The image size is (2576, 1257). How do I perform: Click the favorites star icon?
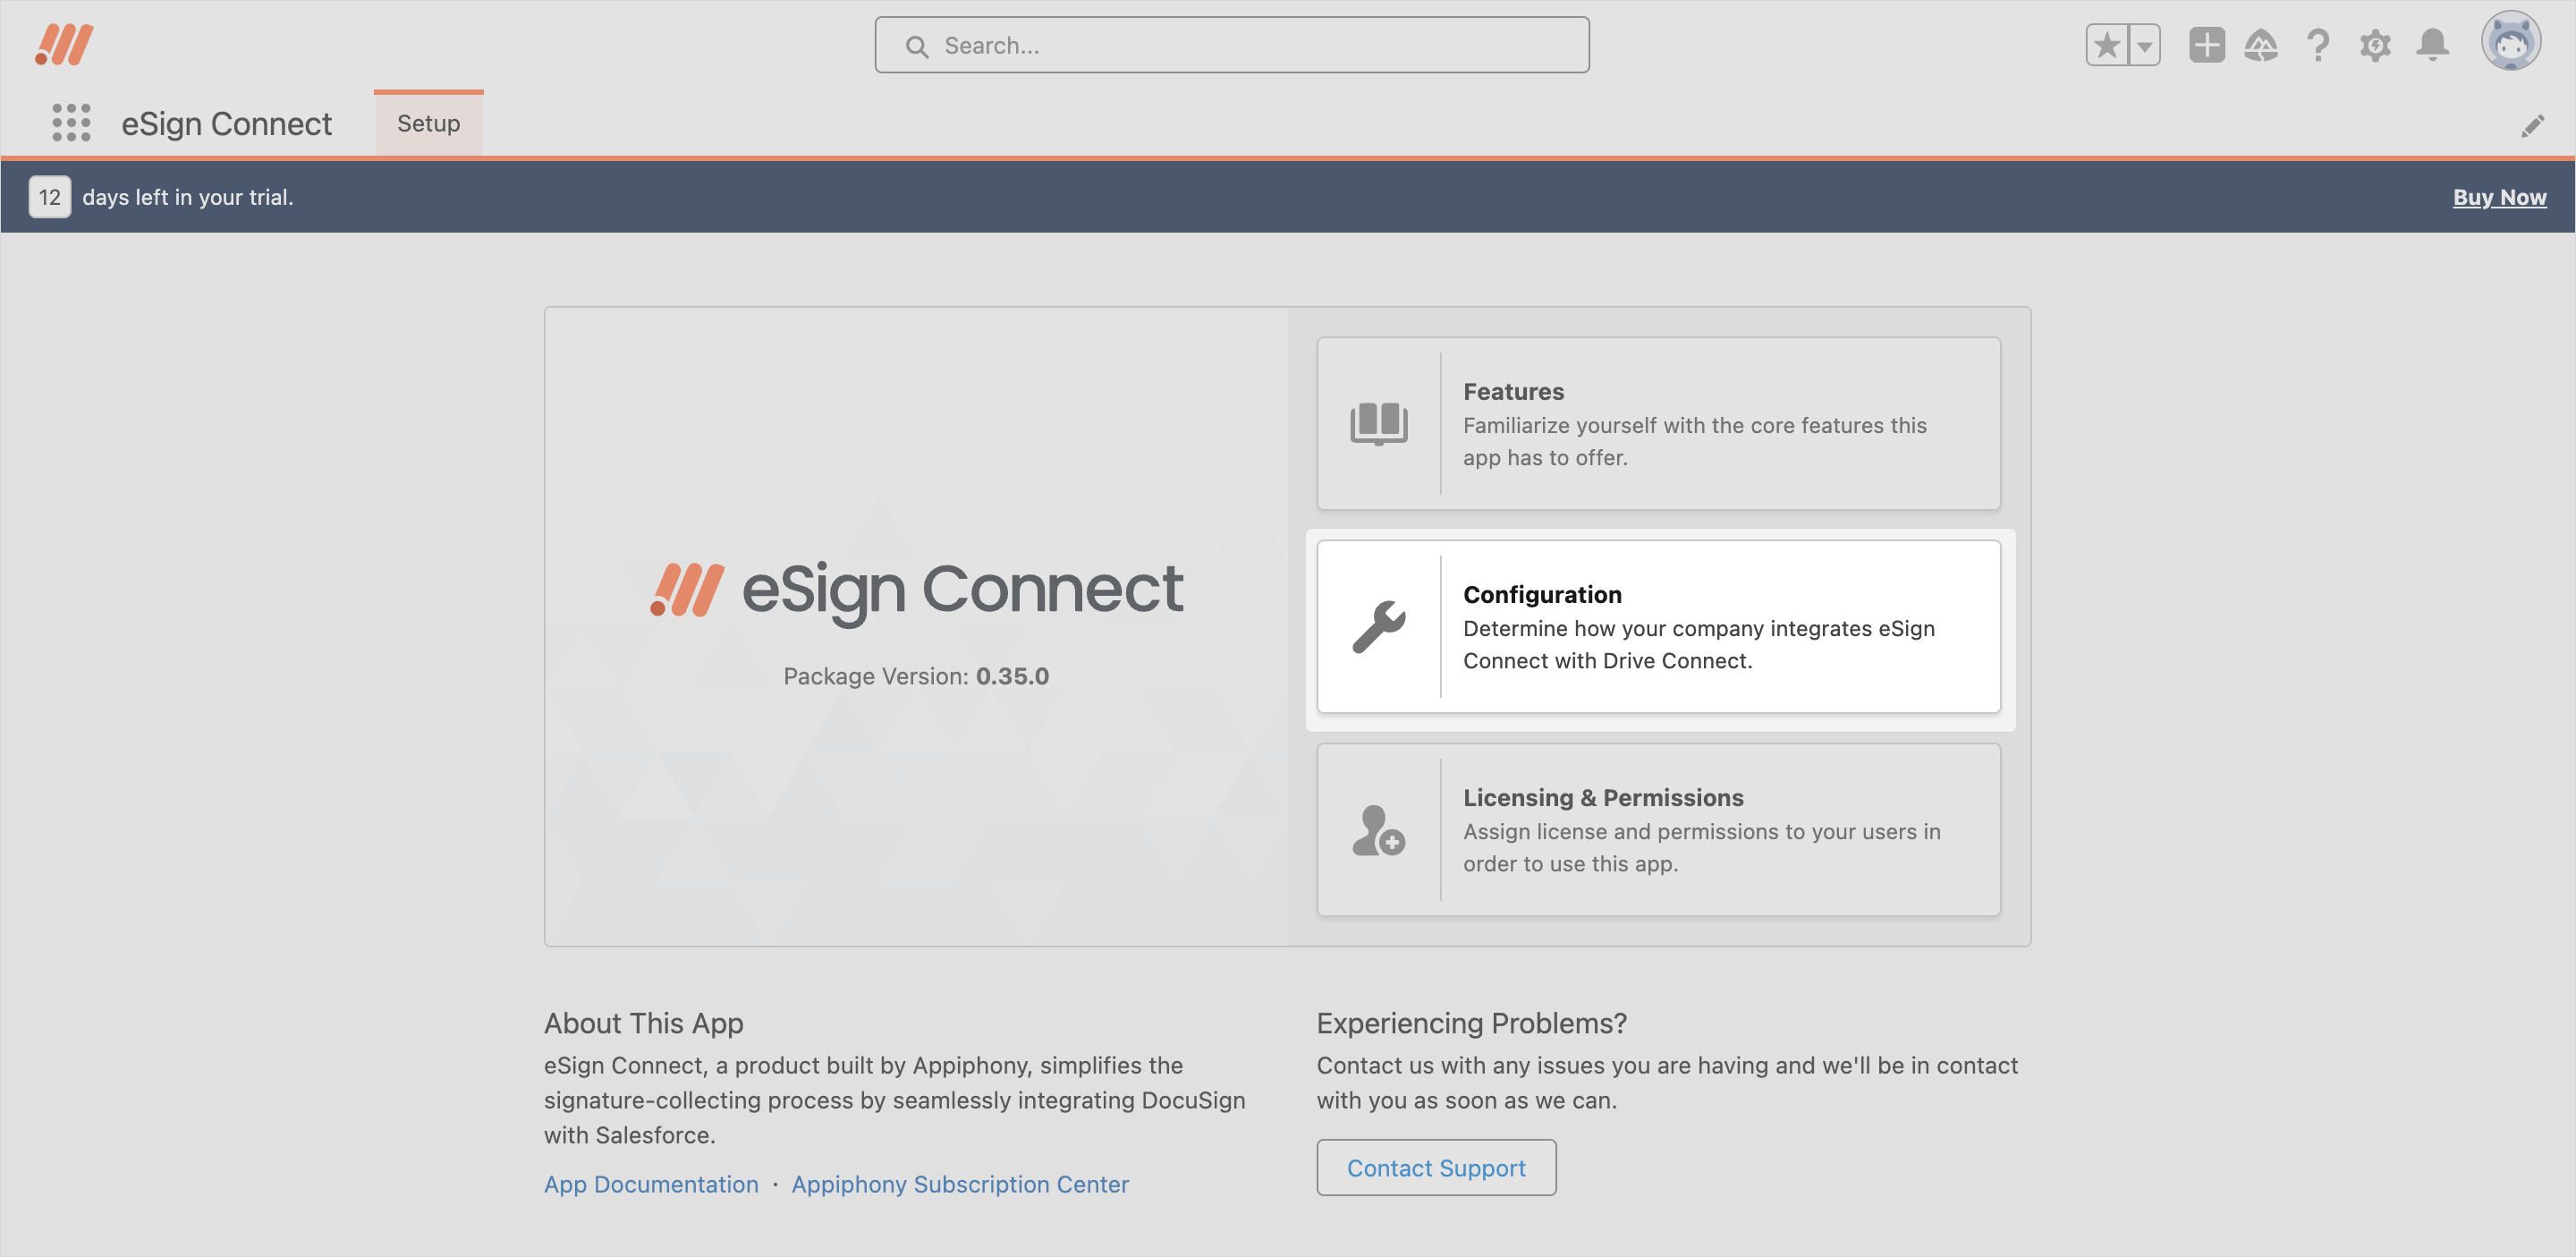[x=2107, y=45]
